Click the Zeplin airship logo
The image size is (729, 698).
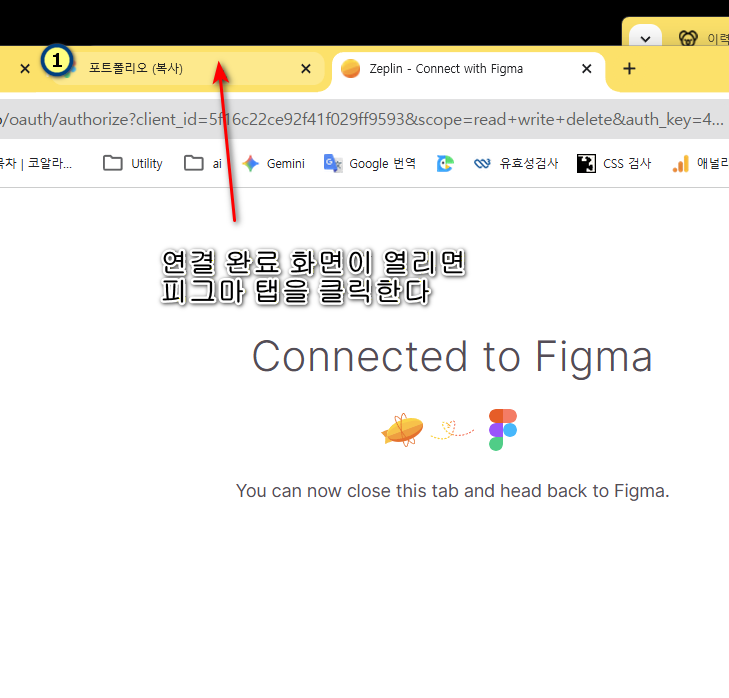point(402,429)
